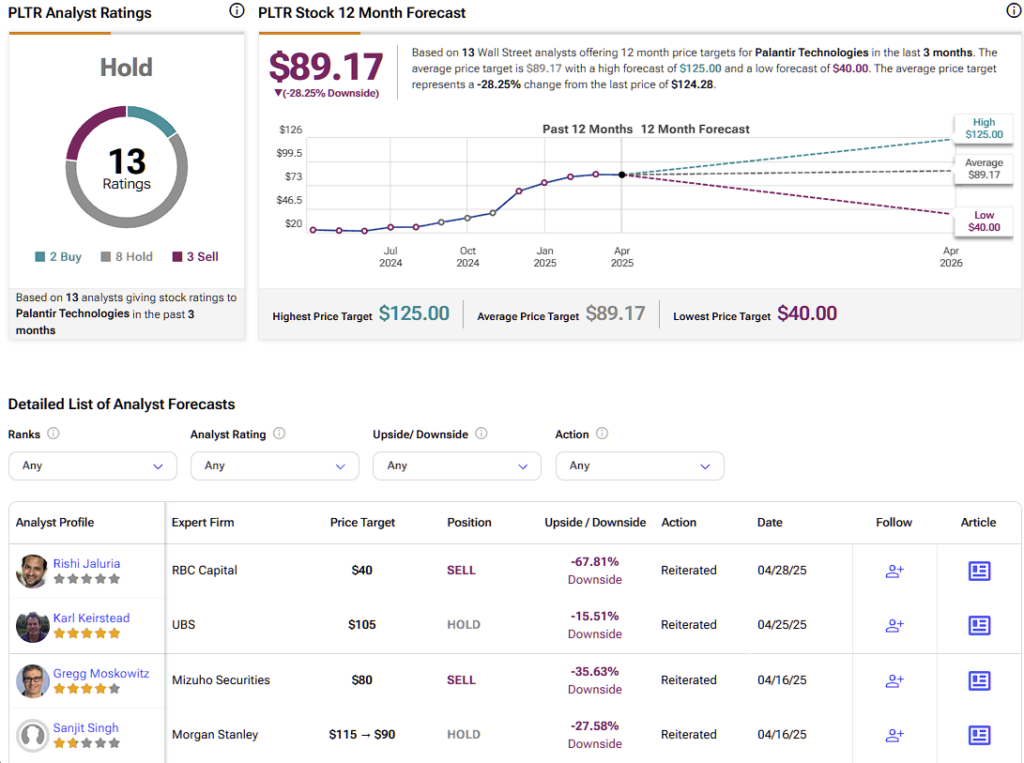
Task: Open article for Morgan Stanley rating
Action: (979, 735)
